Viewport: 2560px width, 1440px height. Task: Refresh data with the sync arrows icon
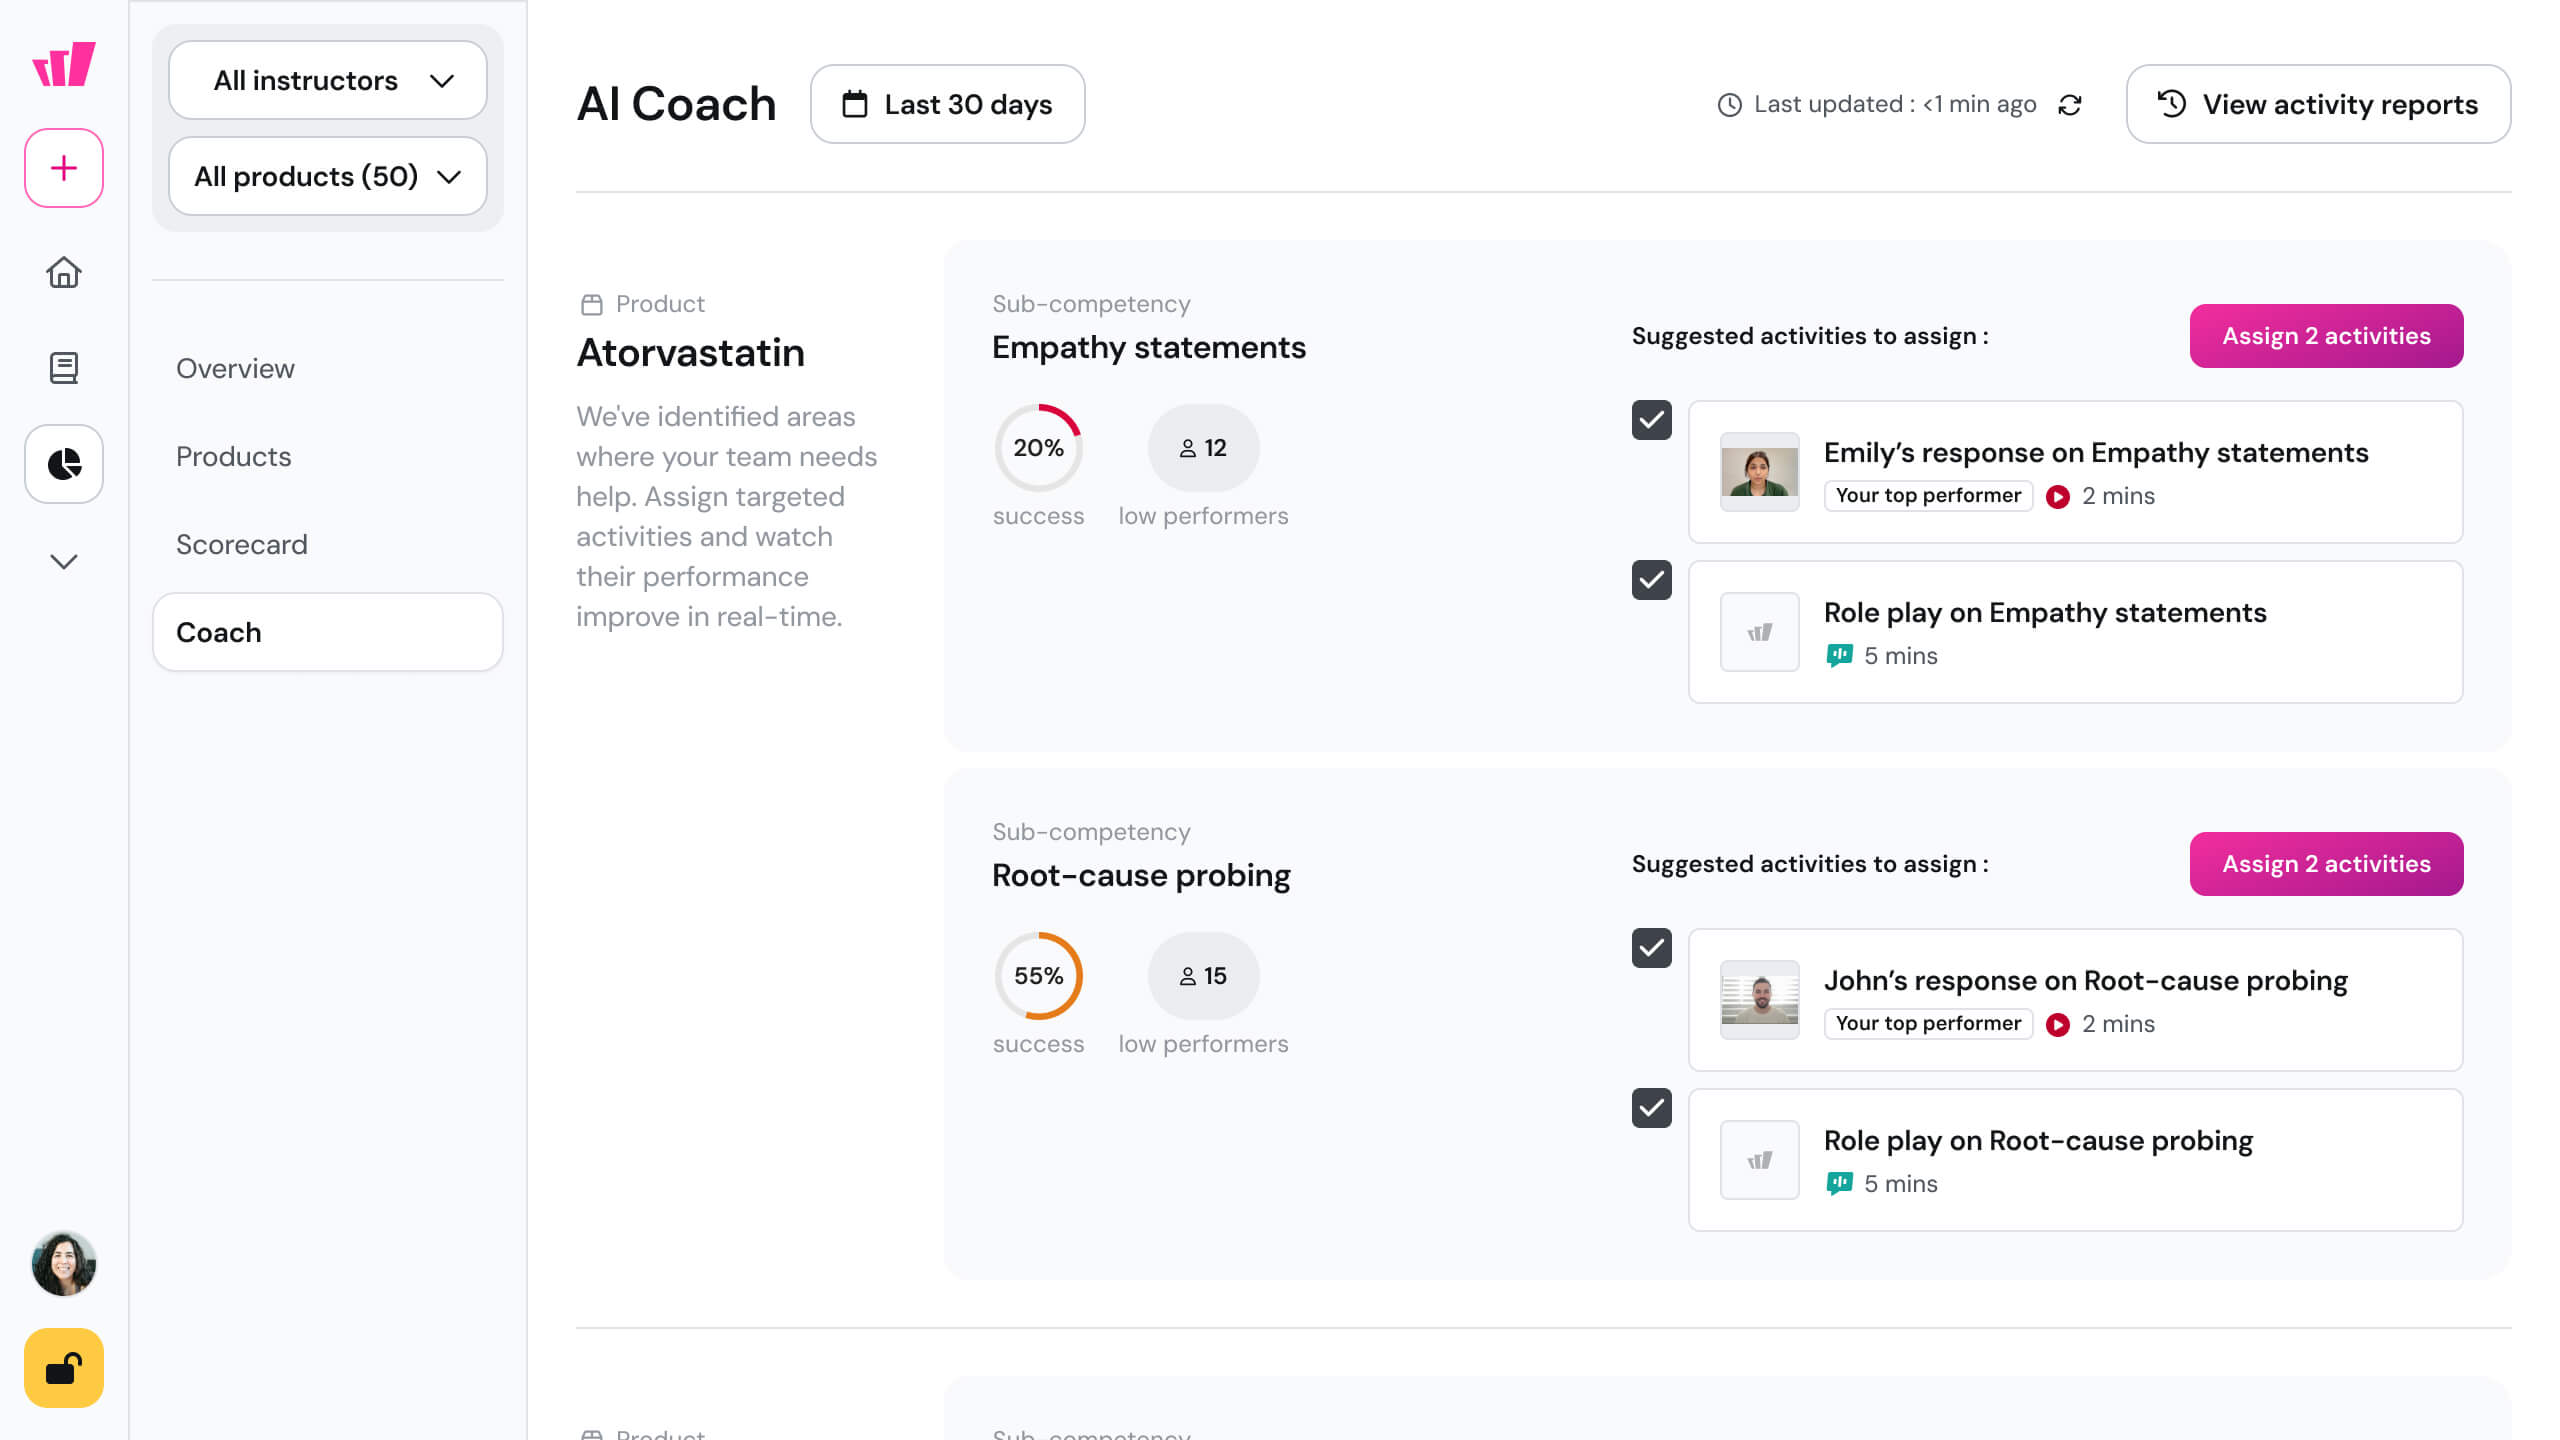pyautogui.click(x=2070, y=105)
